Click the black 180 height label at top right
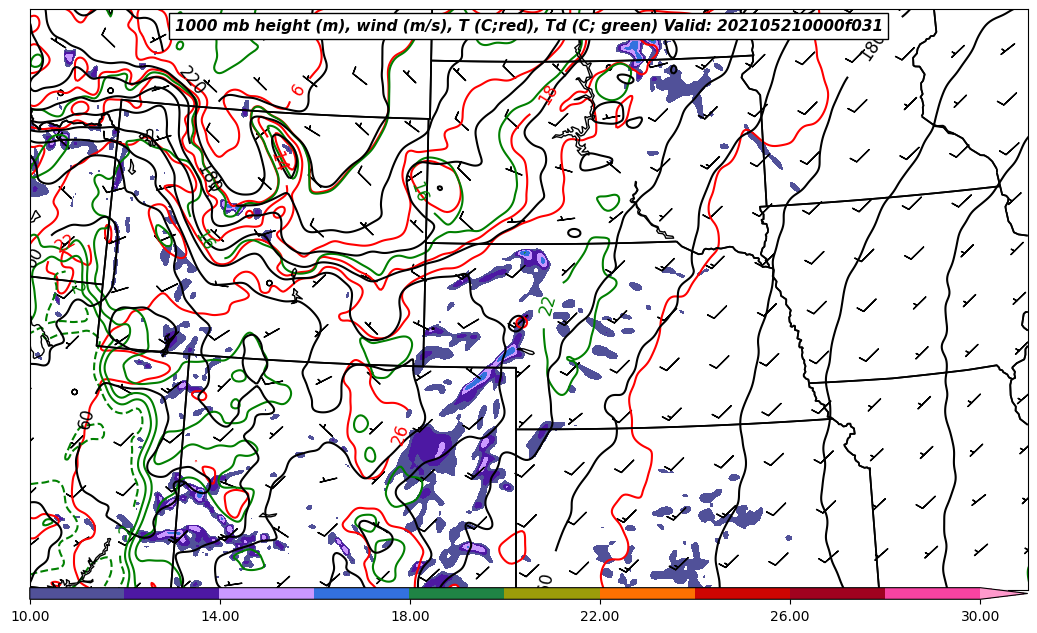The height and width of the screenshot is (633, 1037). 871,48
